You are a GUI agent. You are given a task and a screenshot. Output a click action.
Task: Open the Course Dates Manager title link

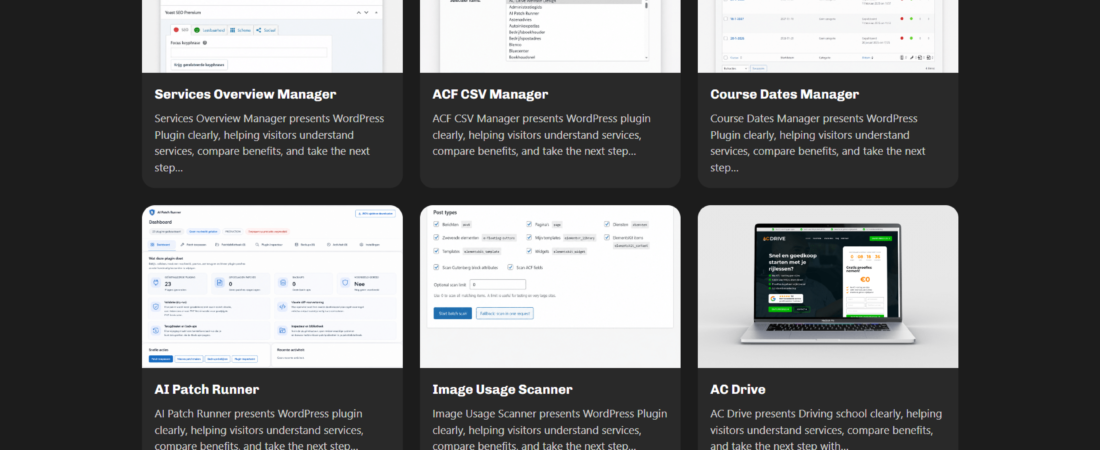pyautogui.click(x=784, y=94)
